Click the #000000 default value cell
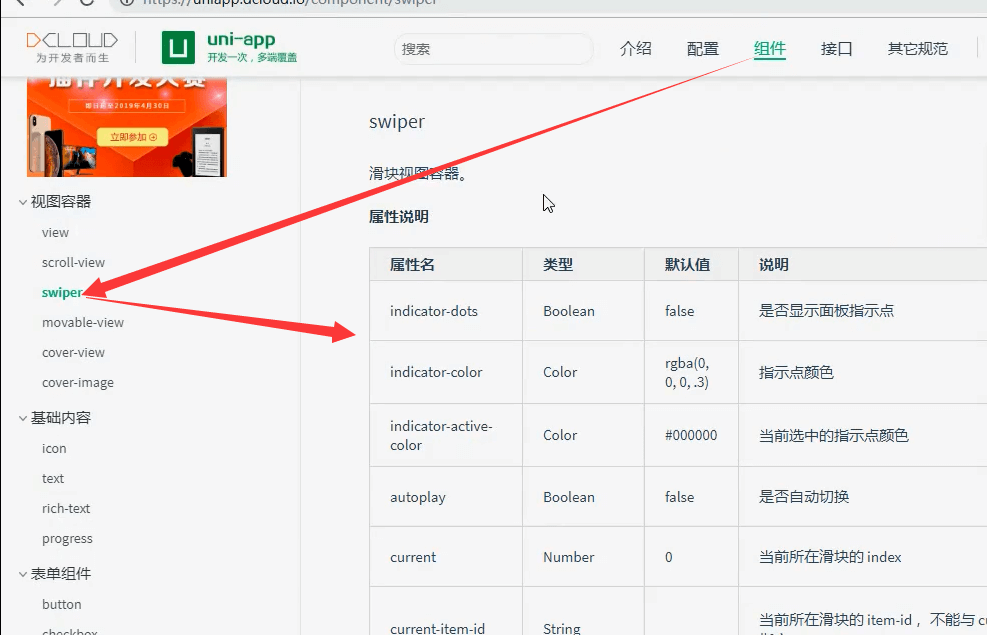Image resolution: width=987 pixels, height=635 pixels. click(691, 436)
